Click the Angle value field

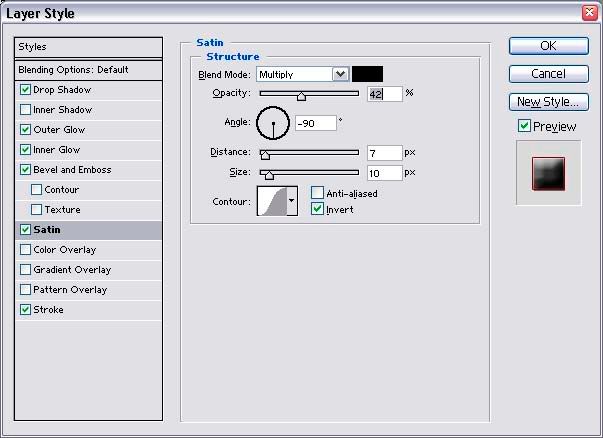point(316,123)
